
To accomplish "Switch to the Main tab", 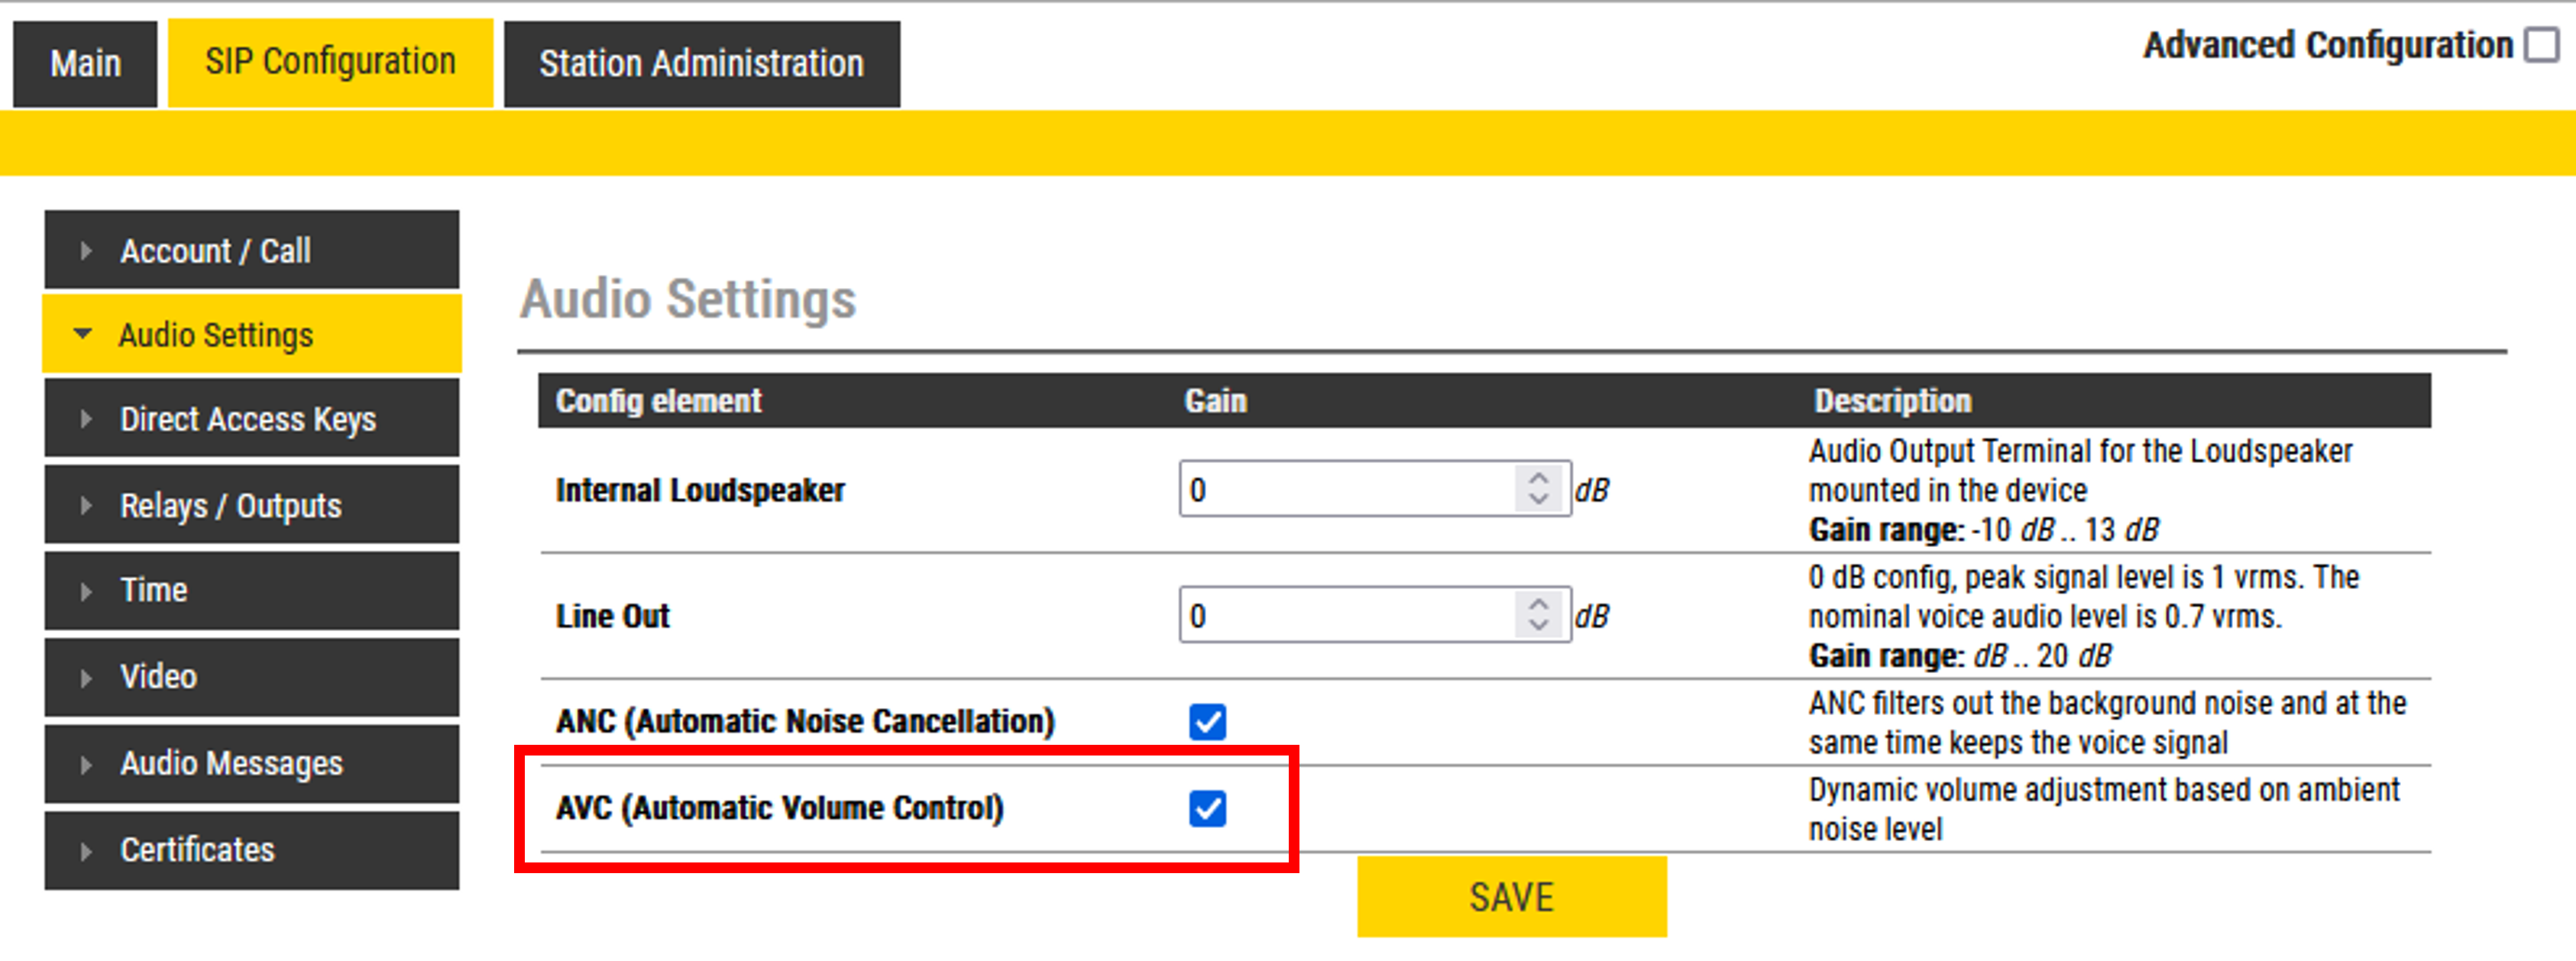I will pos(85,64).
